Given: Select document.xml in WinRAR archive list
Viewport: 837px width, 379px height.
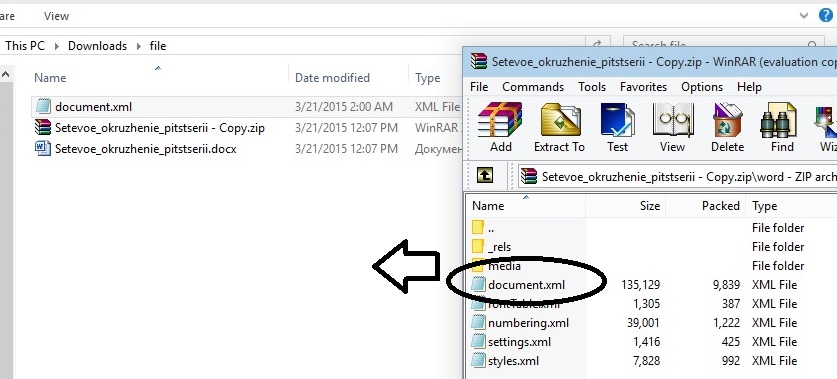Looking at the screenshot, I should [526, 285].
